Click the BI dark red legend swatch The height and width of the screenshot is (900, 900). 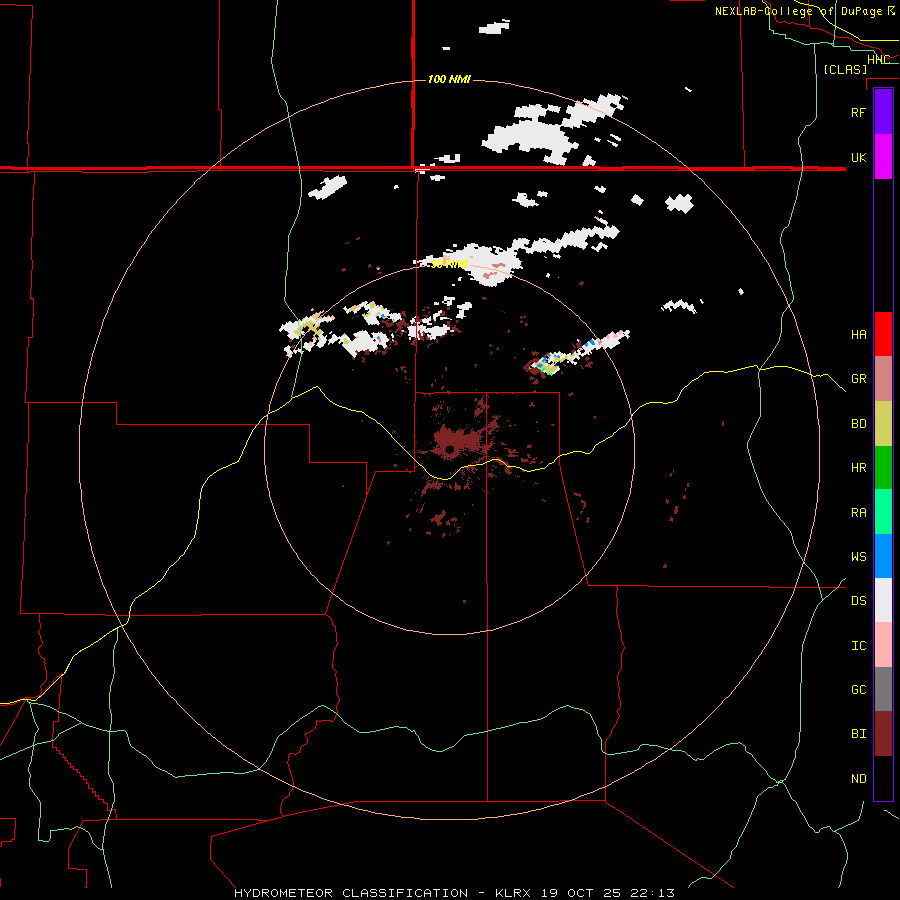pyautogui.click(x=883, y=734)
